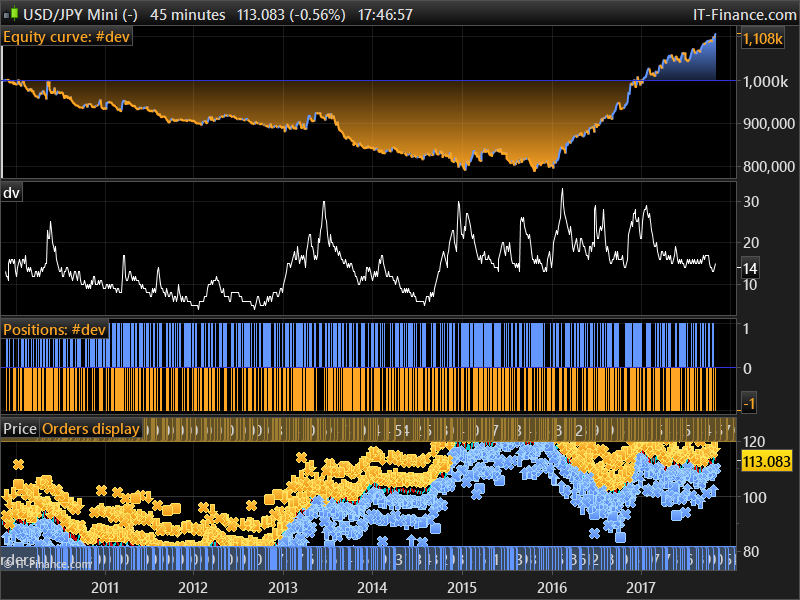Click the dv indicator label

(x=12, y=192)
